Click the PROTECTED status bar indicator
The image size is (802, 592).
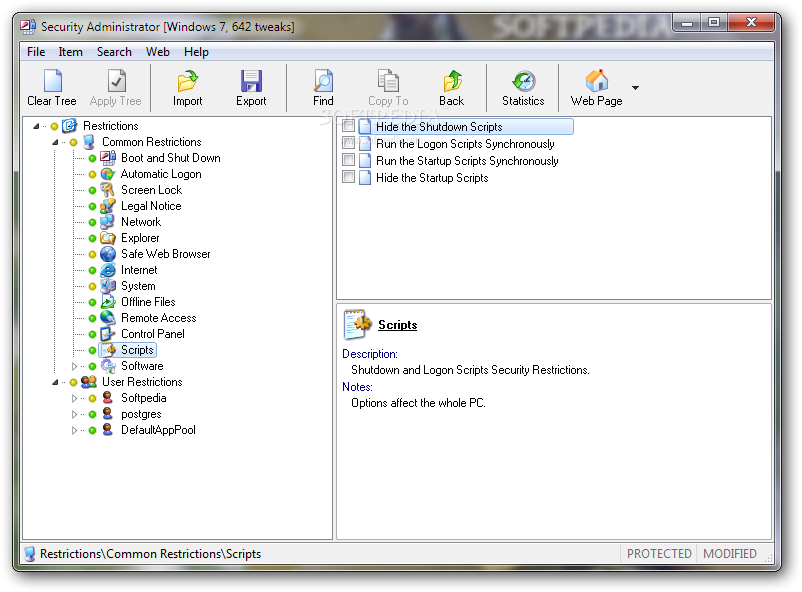point(659,554)
